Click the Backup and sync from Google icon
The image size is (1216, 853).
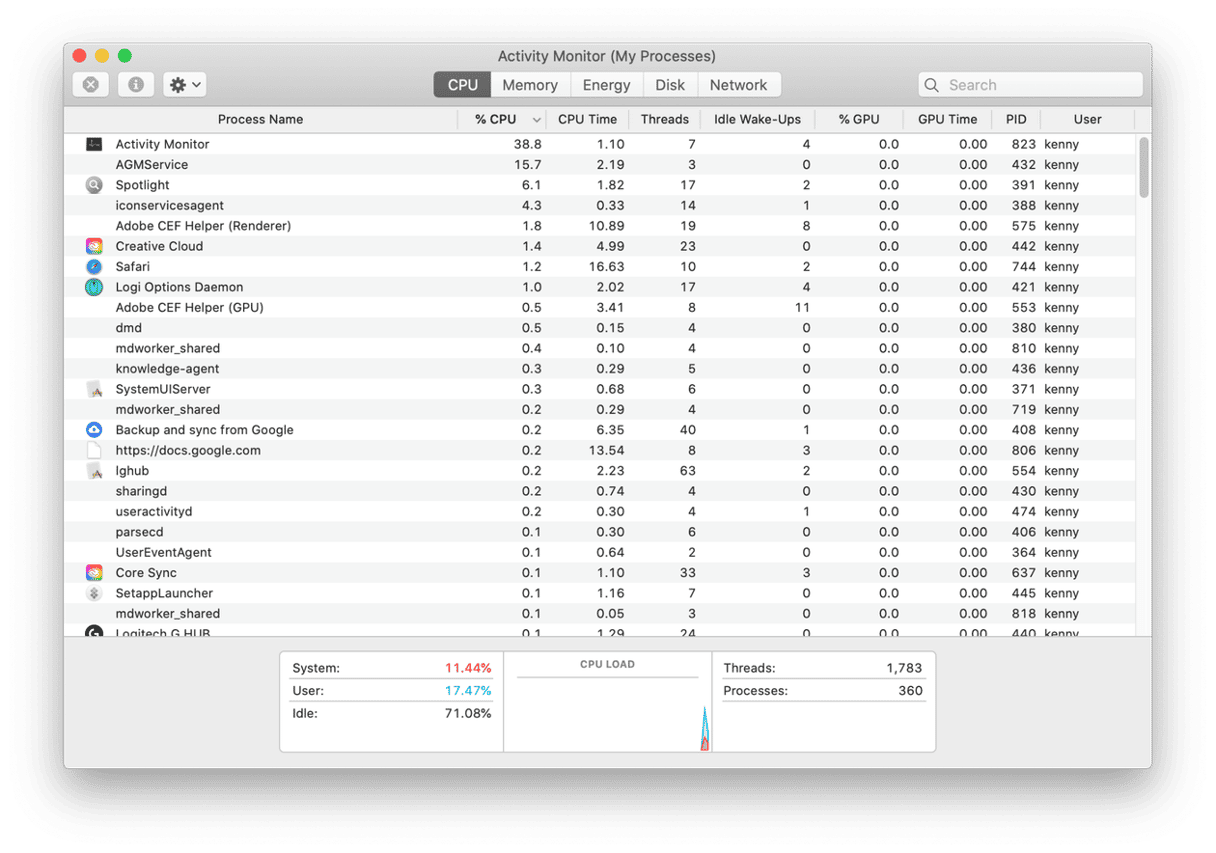click(x=94, y=430)
